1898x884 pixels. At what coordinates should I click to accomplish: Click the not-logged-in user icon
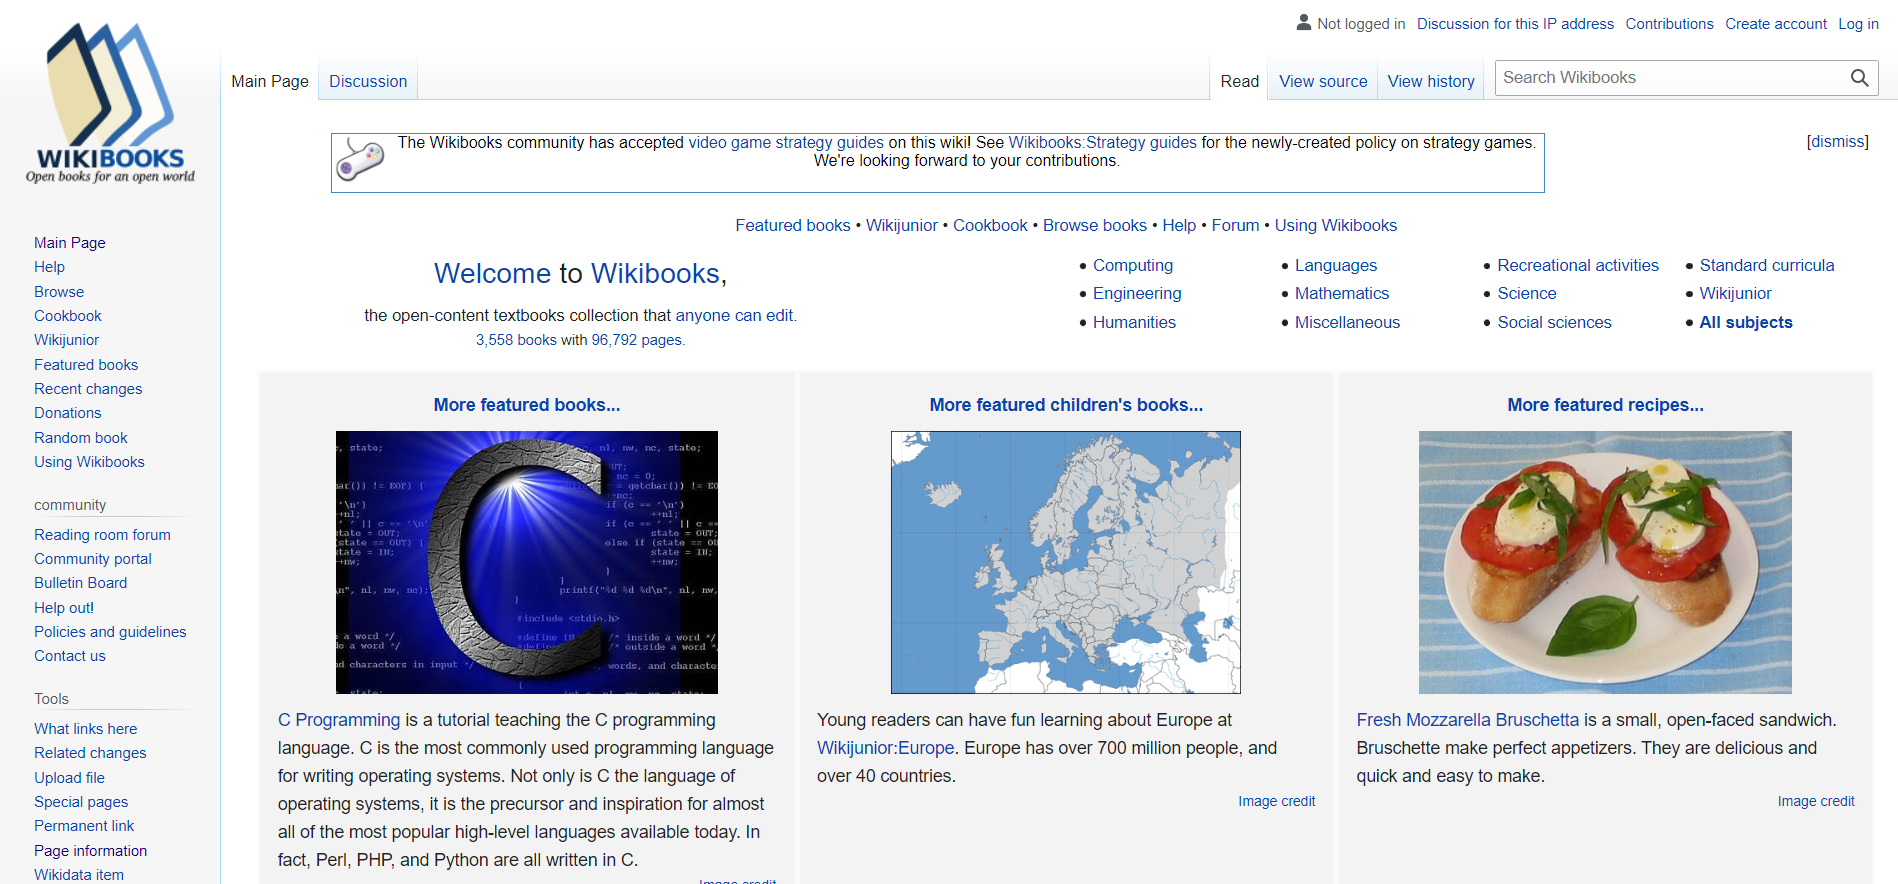pyautogui.click(x=1303, y=22)
